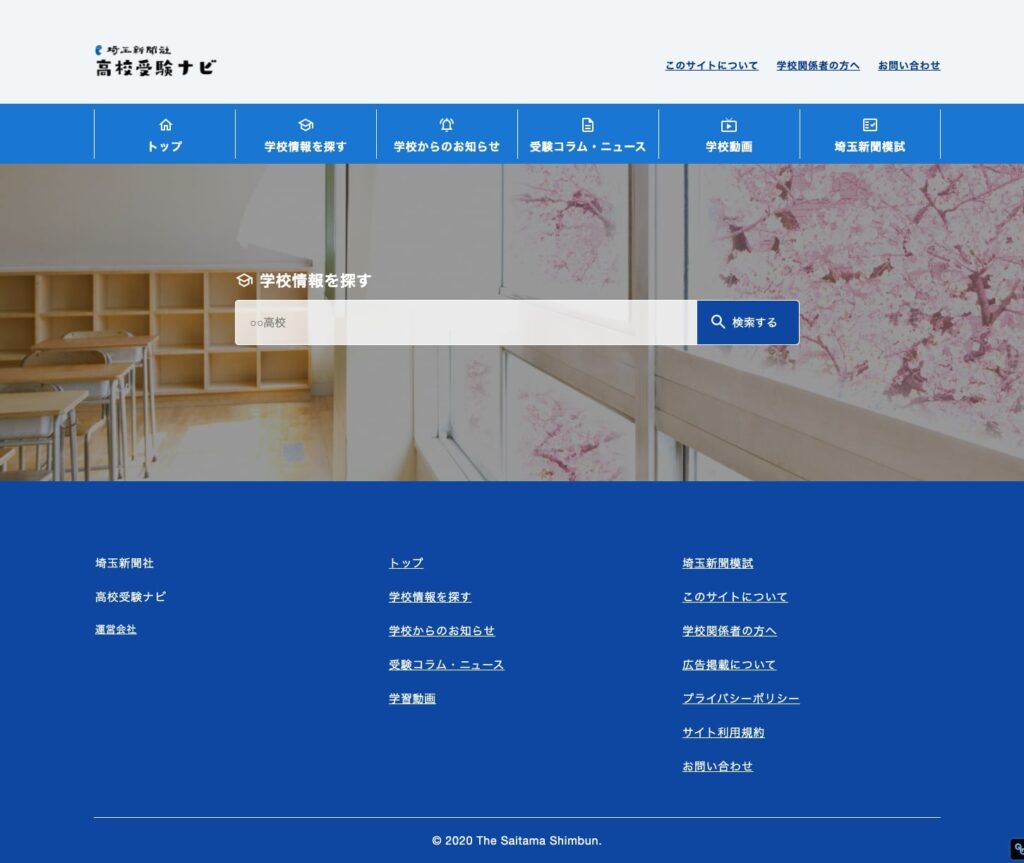Image resolution: width=1024 pixels, height=863 pixels.
Task: Click the 検索する search button
Action: click(748, 322)
